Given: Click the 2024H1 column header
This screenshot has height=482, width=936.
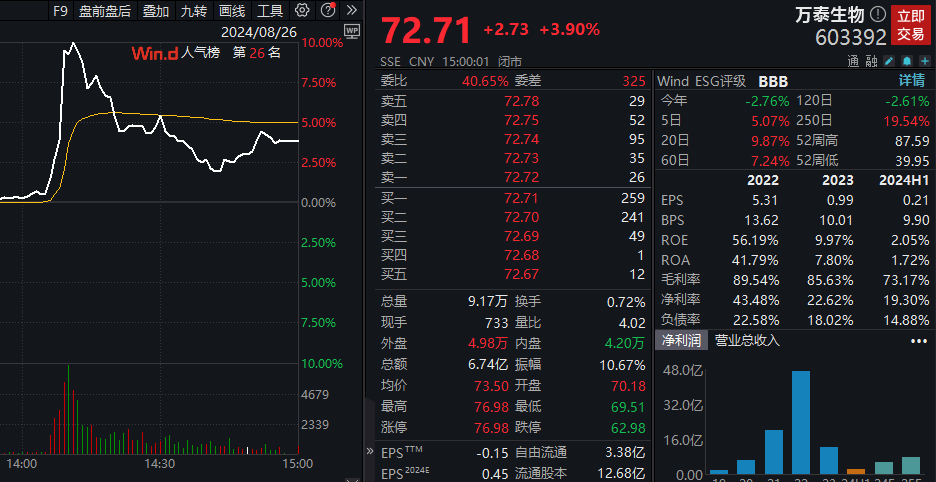Looking at the screenshot, I should click(x=904, y=180).
